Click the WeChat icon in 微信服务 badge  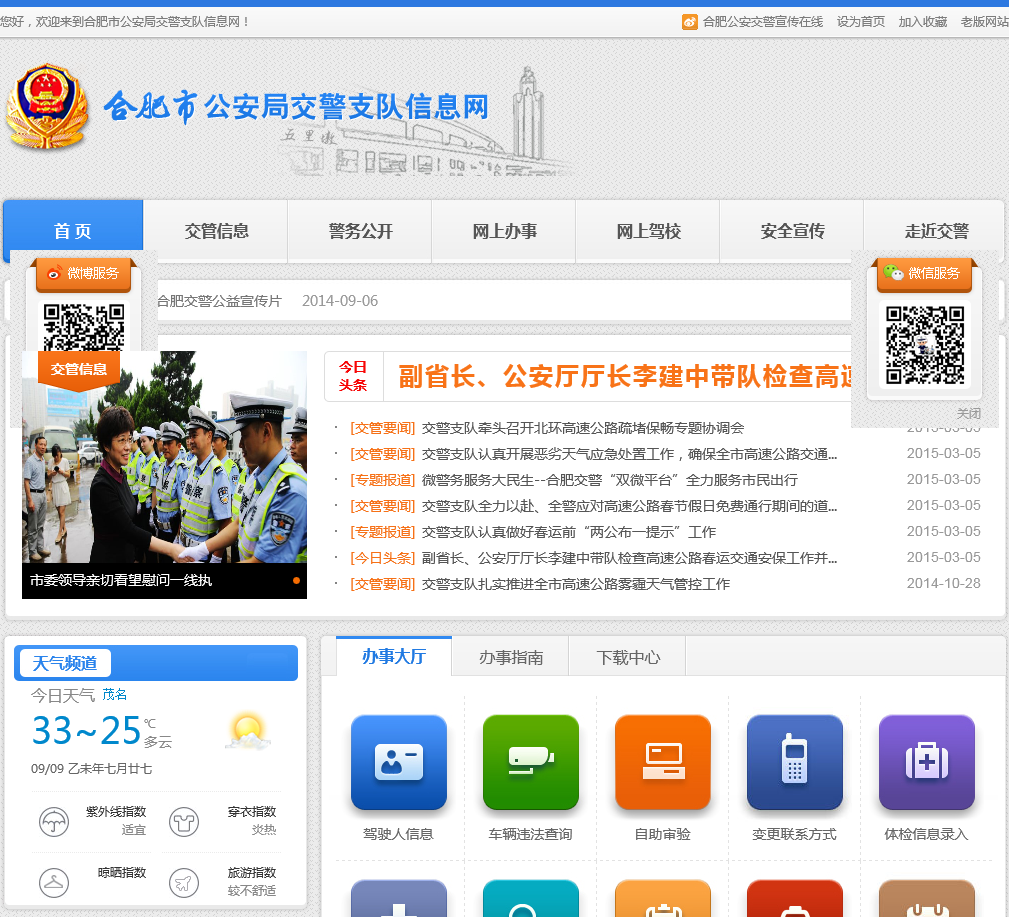pos(893,272)
